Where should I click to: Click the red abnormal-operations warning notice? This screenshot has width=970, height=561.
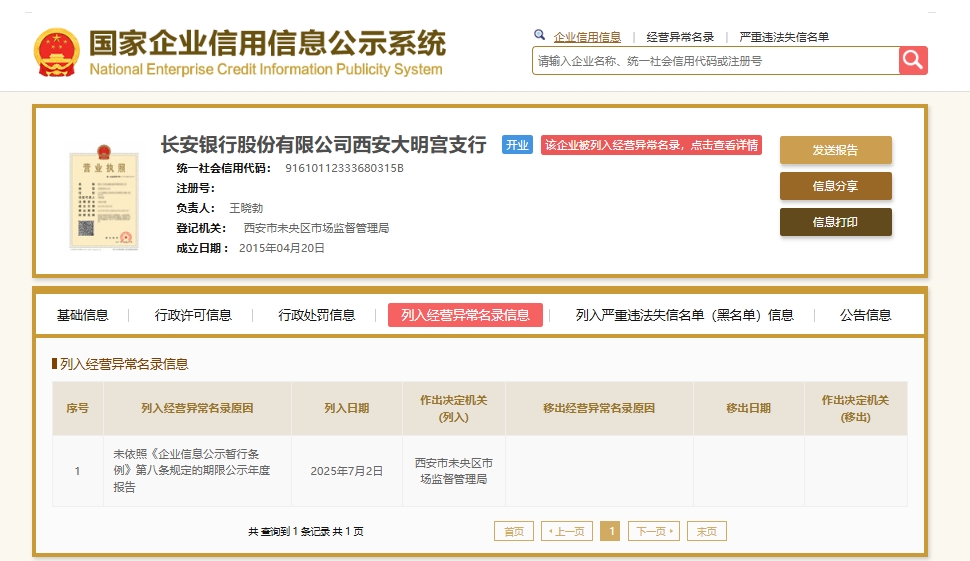tap(651, 145)
